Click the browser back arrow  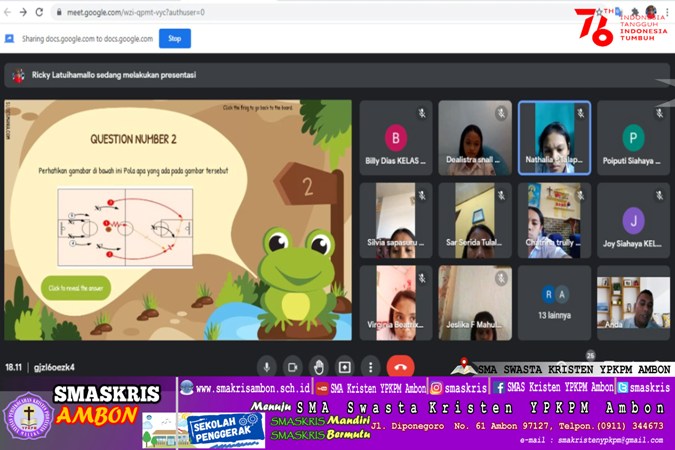pyautogui.click(x=7, y=12)
